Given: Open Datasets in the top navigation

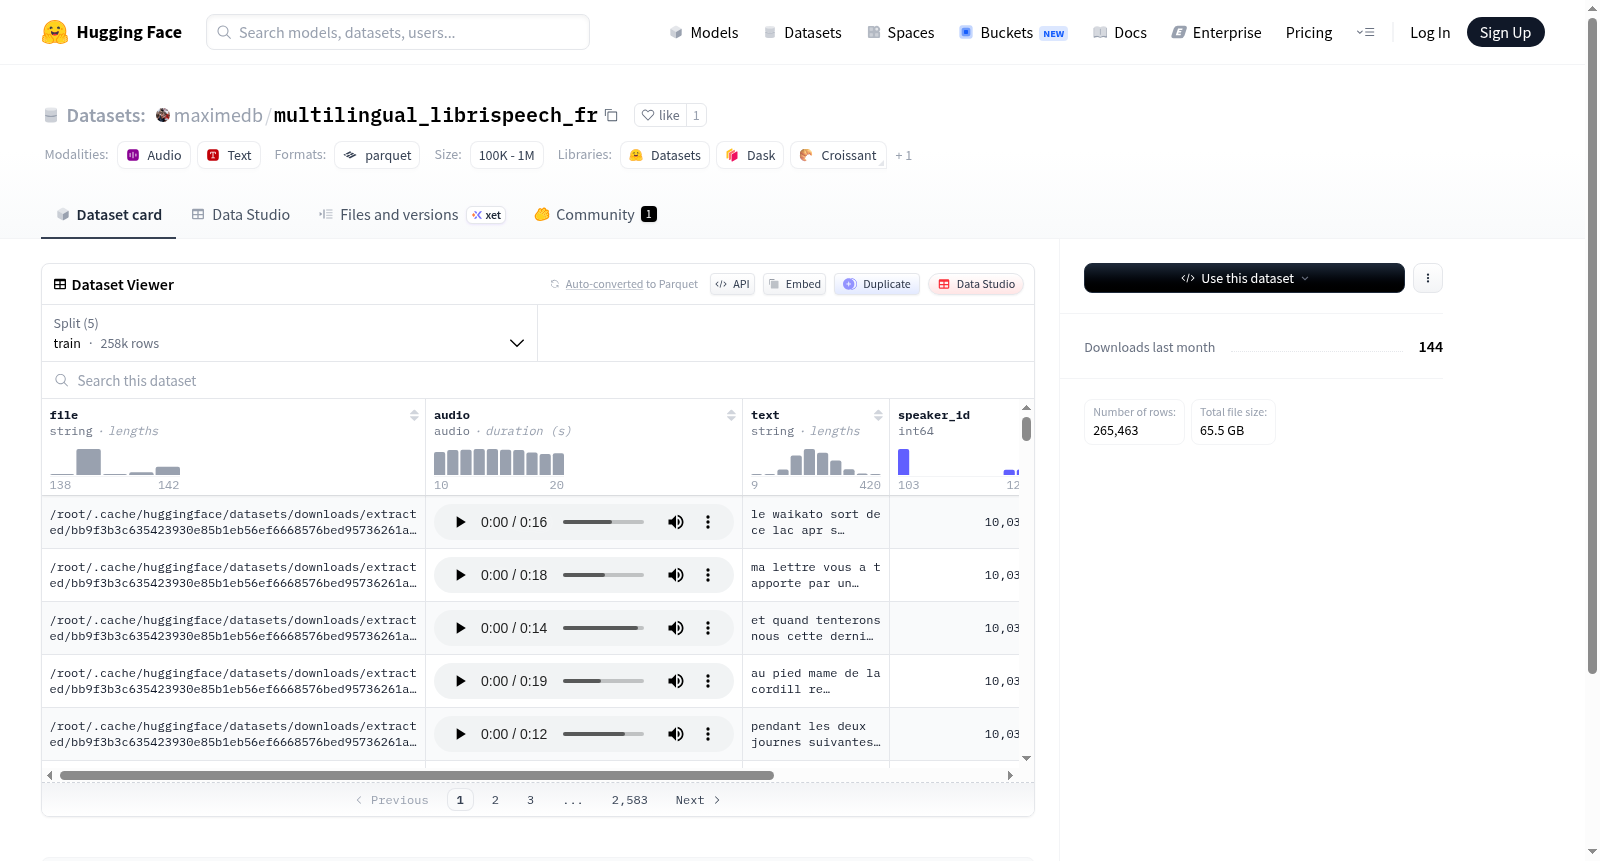Looking at the screenshot, I should [802, 32].
